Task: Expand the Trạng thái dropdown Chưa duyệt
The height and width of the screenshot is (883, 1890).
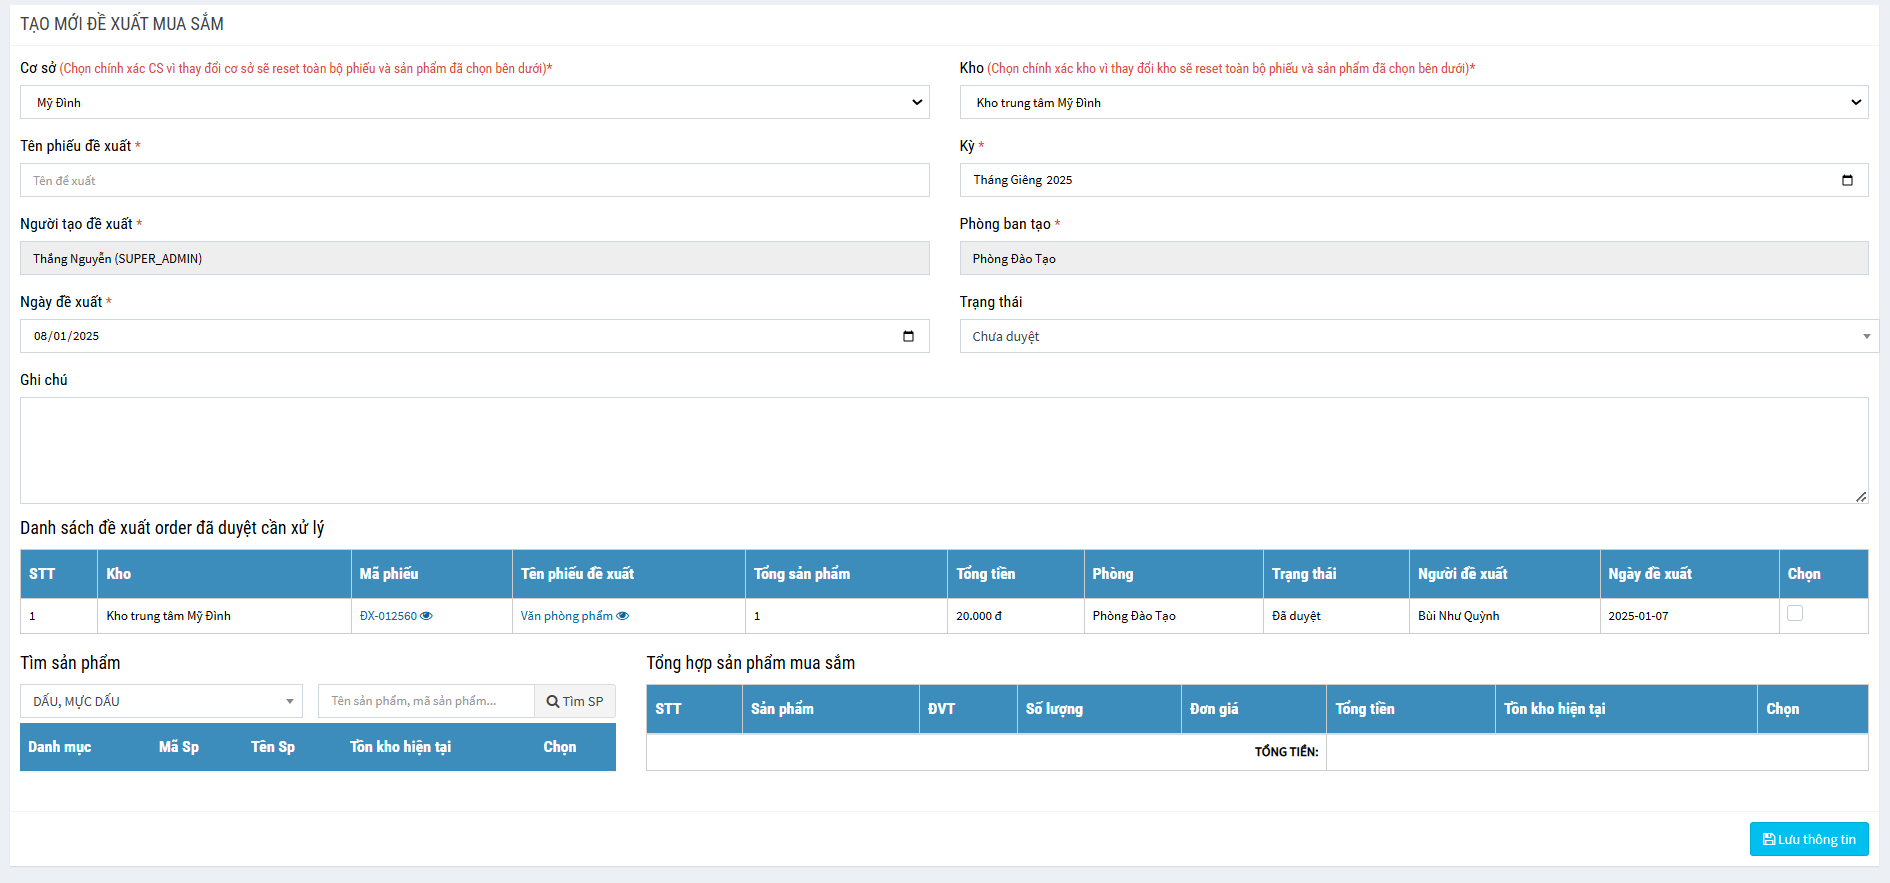Action: [1418, 336]
